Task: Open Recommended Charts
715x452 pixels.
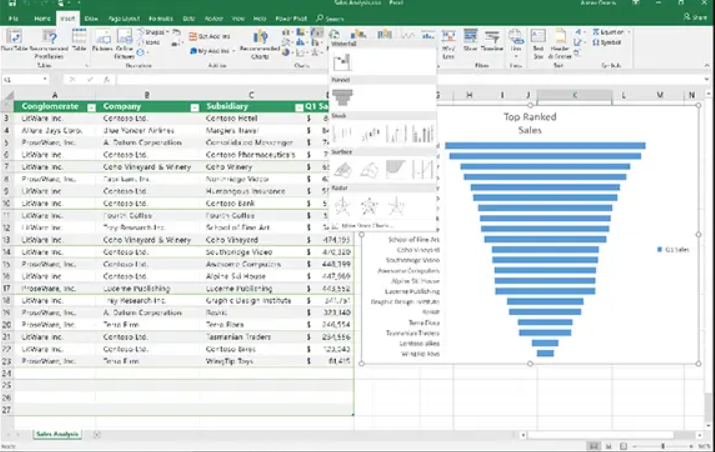Action: (259, 44)
